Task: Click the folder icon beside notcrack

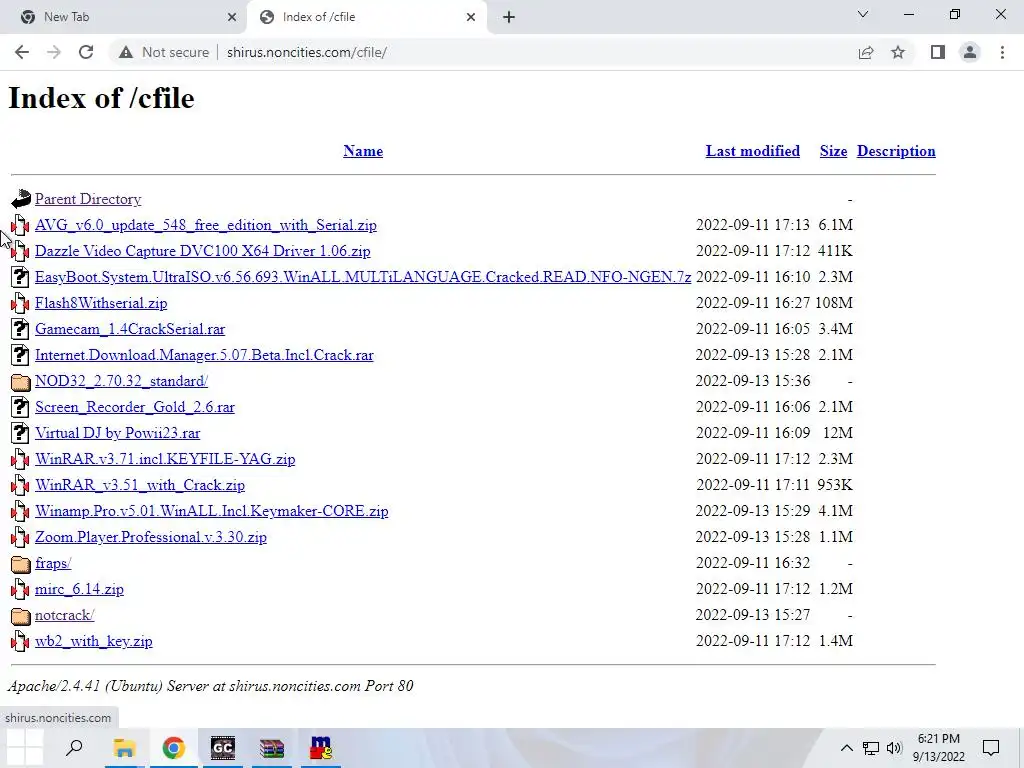Action: (21, 616)
